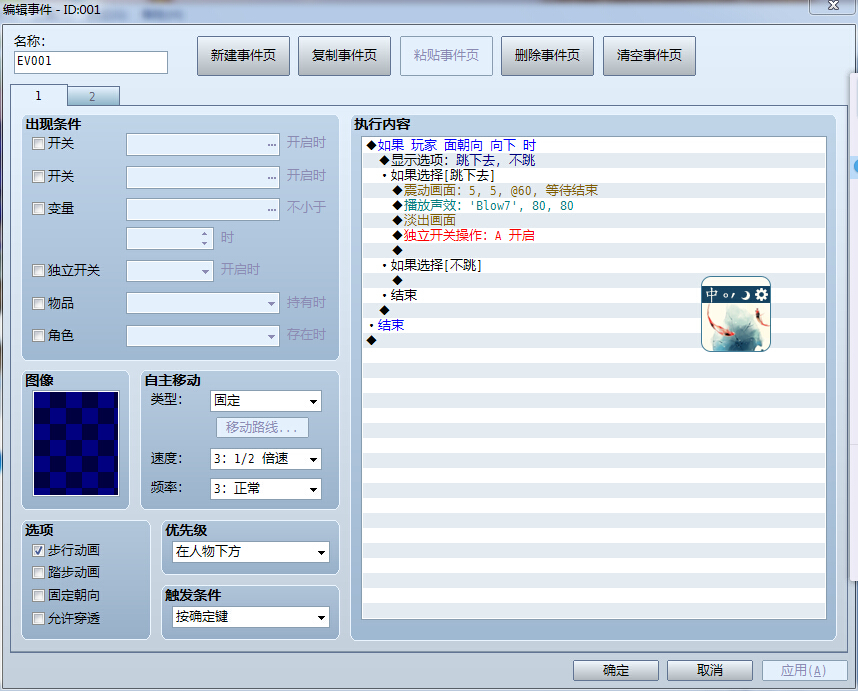Enable the 独立开关 condition checkbox
The image size is (858, 691).
tap(38, 270)
